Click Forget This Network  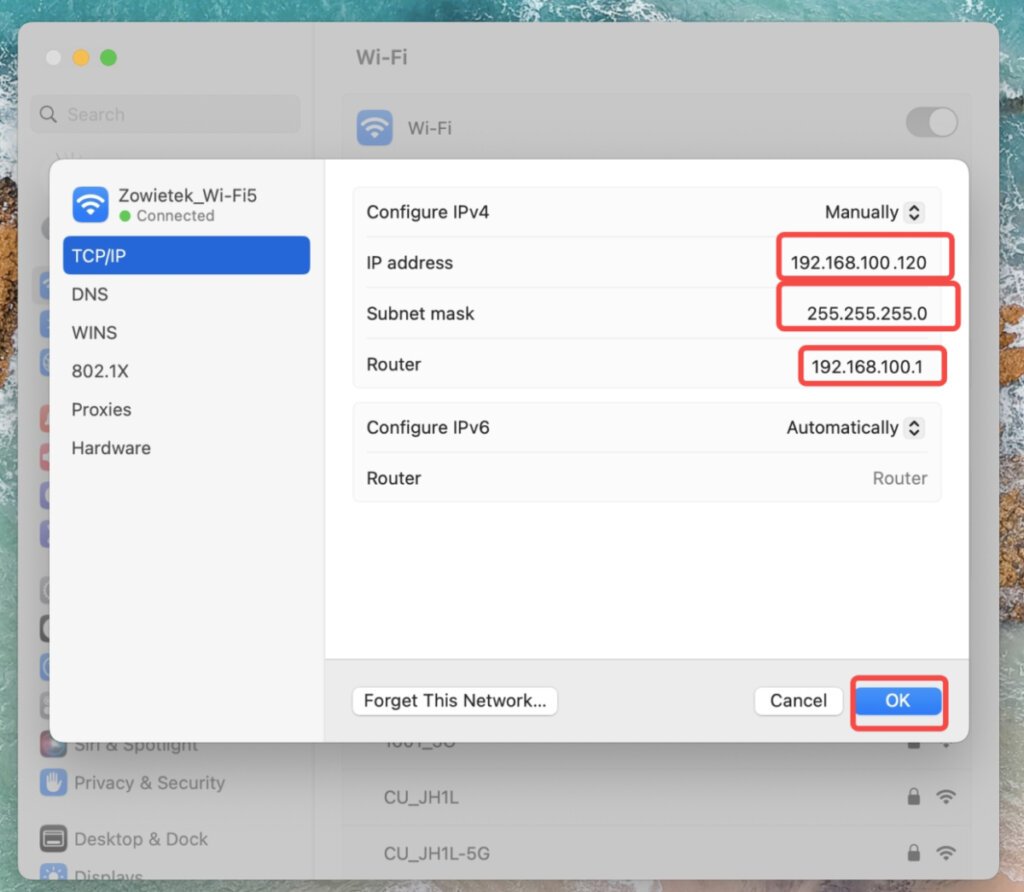[x=454, y=701]
